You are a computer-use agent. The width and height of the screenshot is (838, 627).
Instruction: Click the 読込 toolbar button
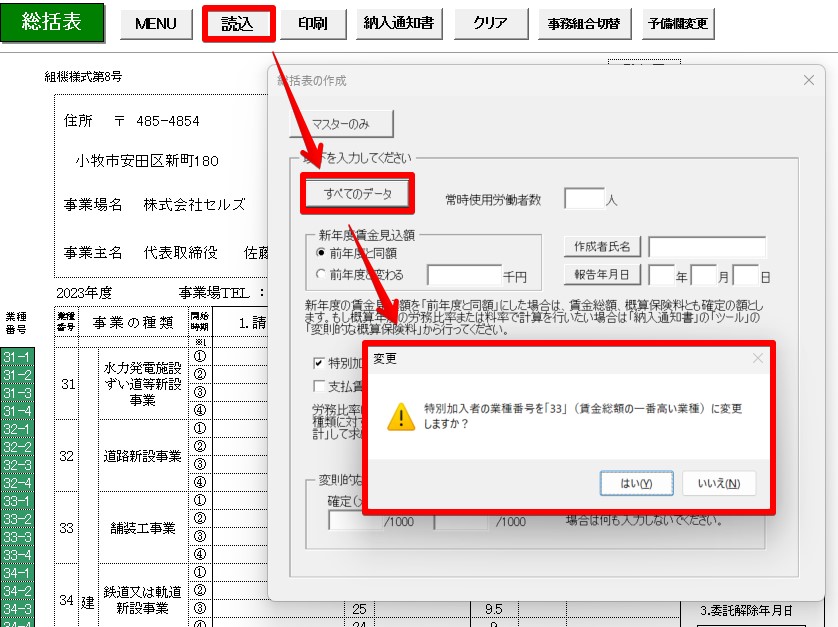238,24
